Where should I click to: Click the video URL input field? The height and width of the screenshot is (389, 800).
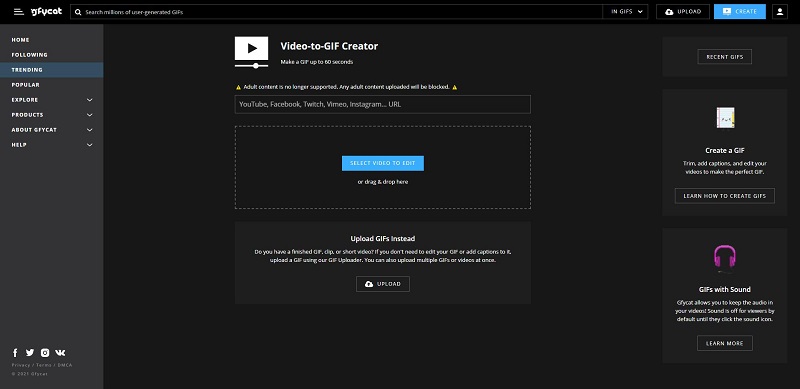383,104
